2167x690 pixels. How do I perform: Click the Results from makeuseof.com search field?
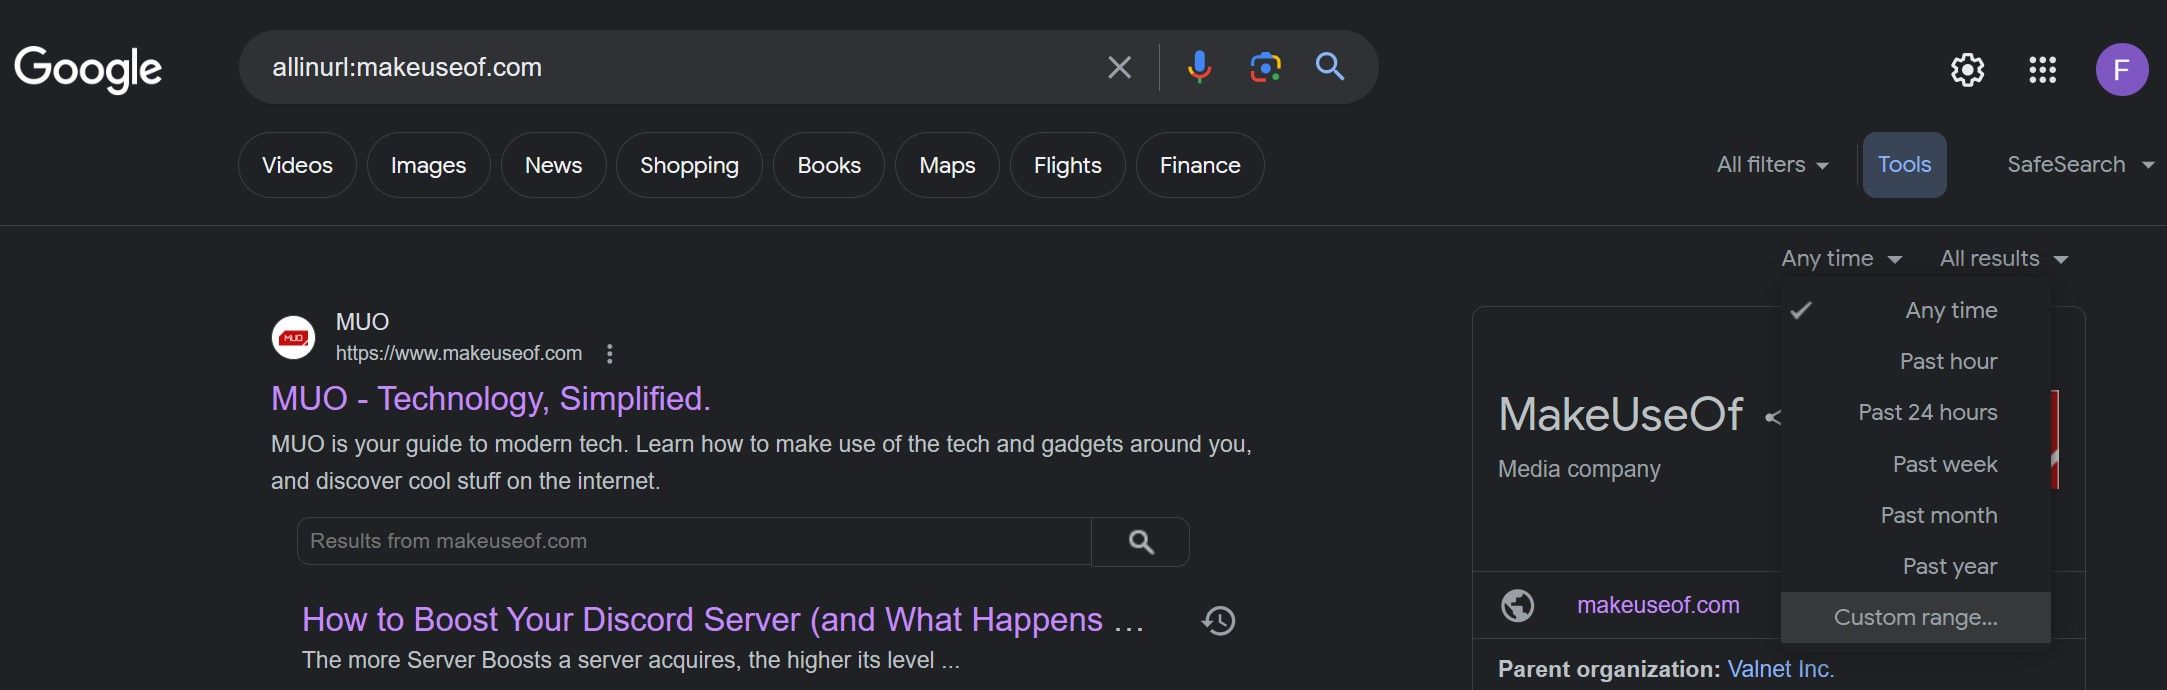click(x=694, y=542)
